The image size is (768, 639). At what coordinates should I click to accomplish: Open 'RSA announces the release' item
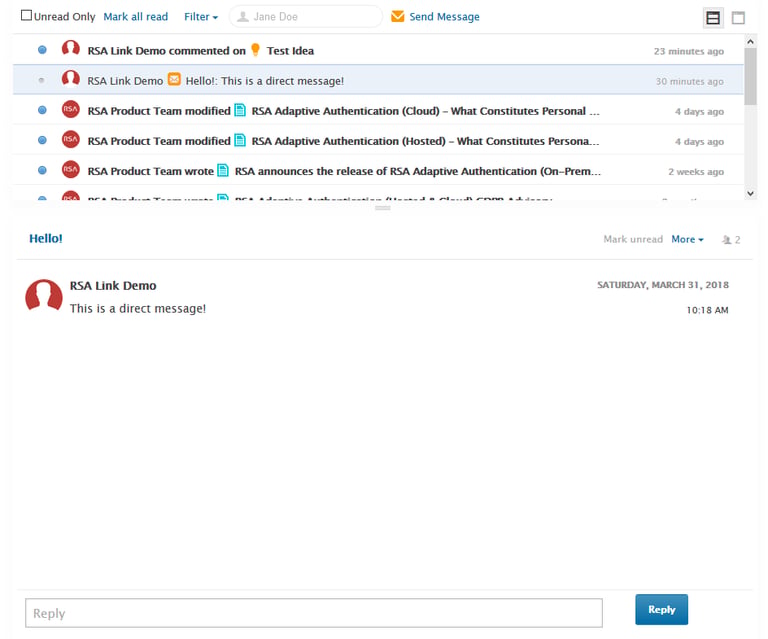418,171
